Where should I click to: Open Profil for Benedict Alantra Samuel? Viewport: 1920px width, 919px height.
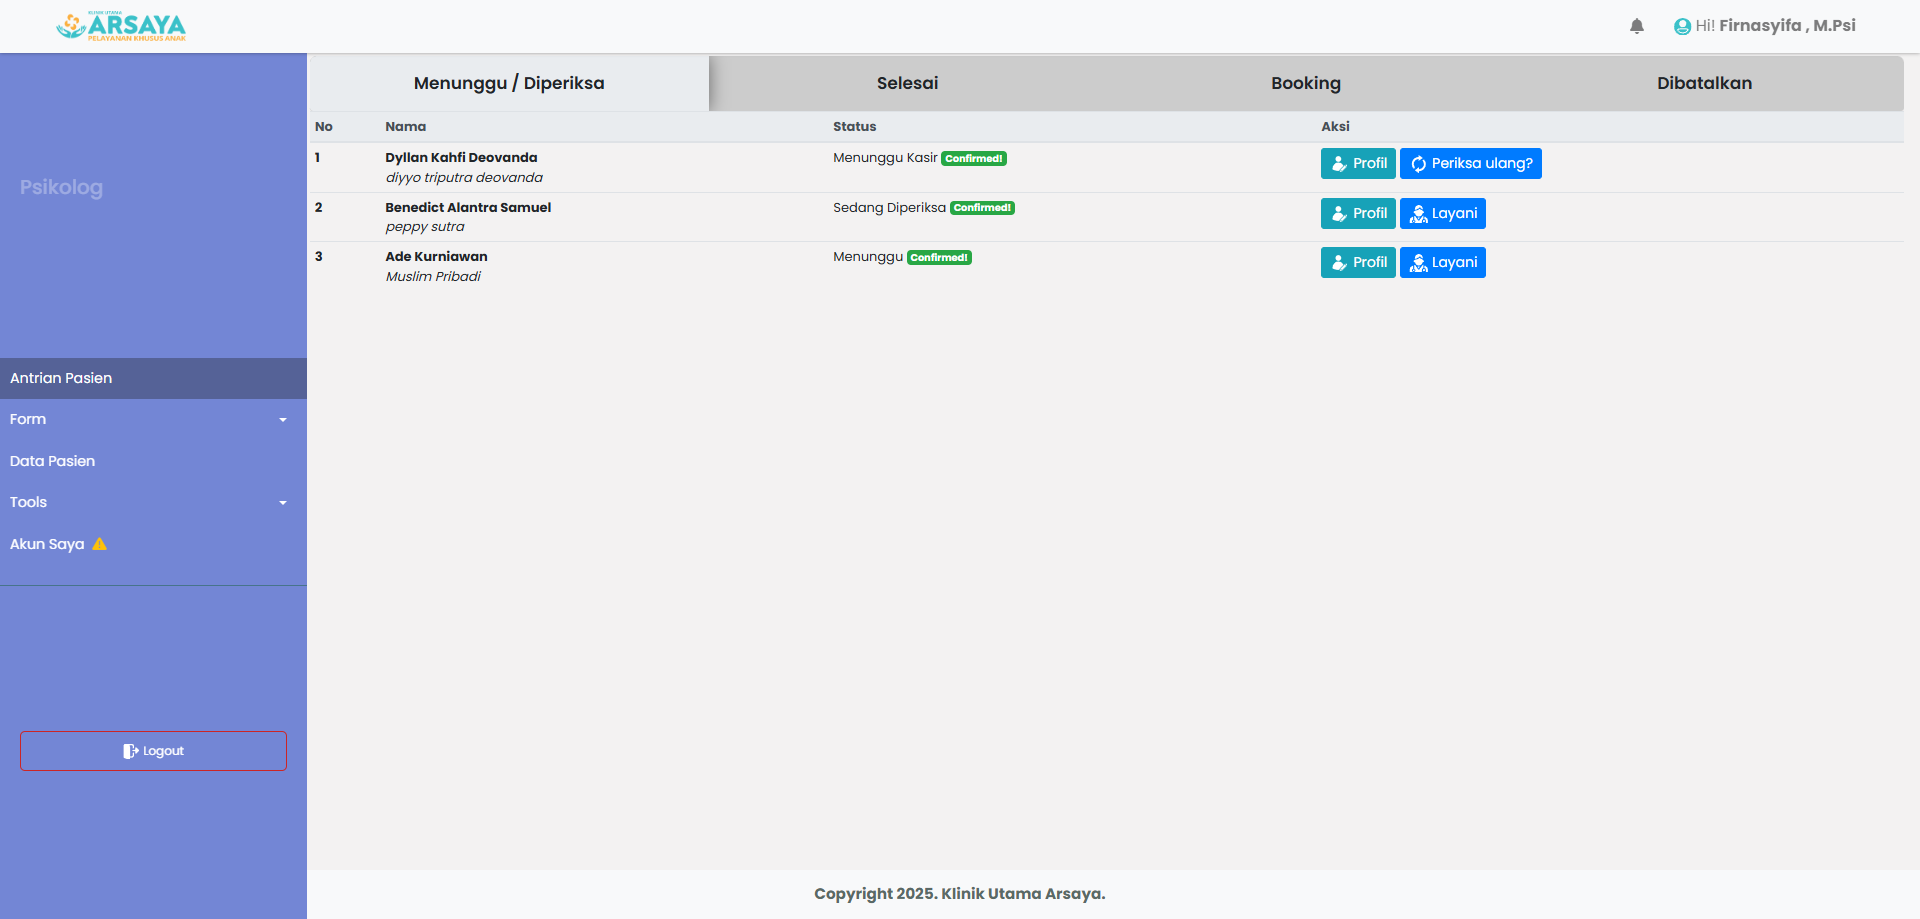tap(1357, 213)
